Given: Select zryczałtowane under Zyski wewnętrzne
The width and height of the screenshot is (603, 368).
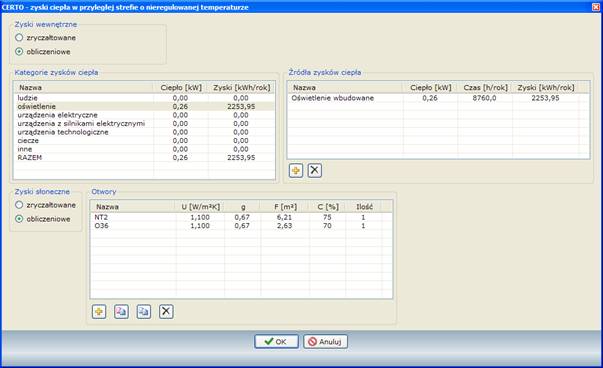Looking at the screenshot, I should coord(46,38).
